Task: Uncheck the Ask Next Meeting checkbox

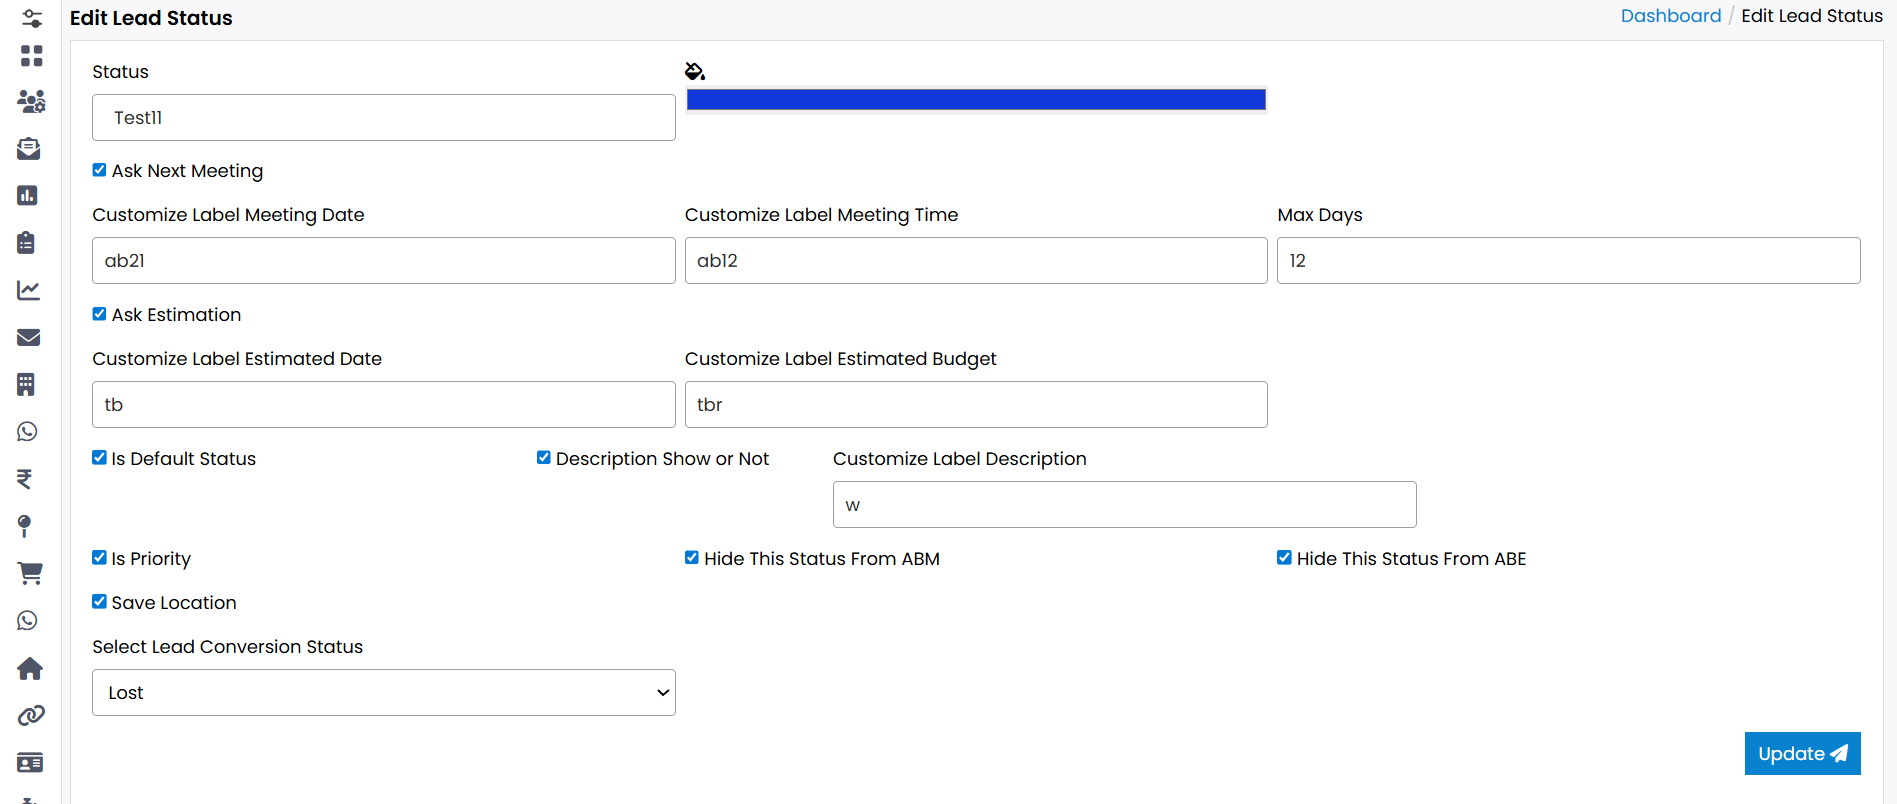Action: coord(99,170)
